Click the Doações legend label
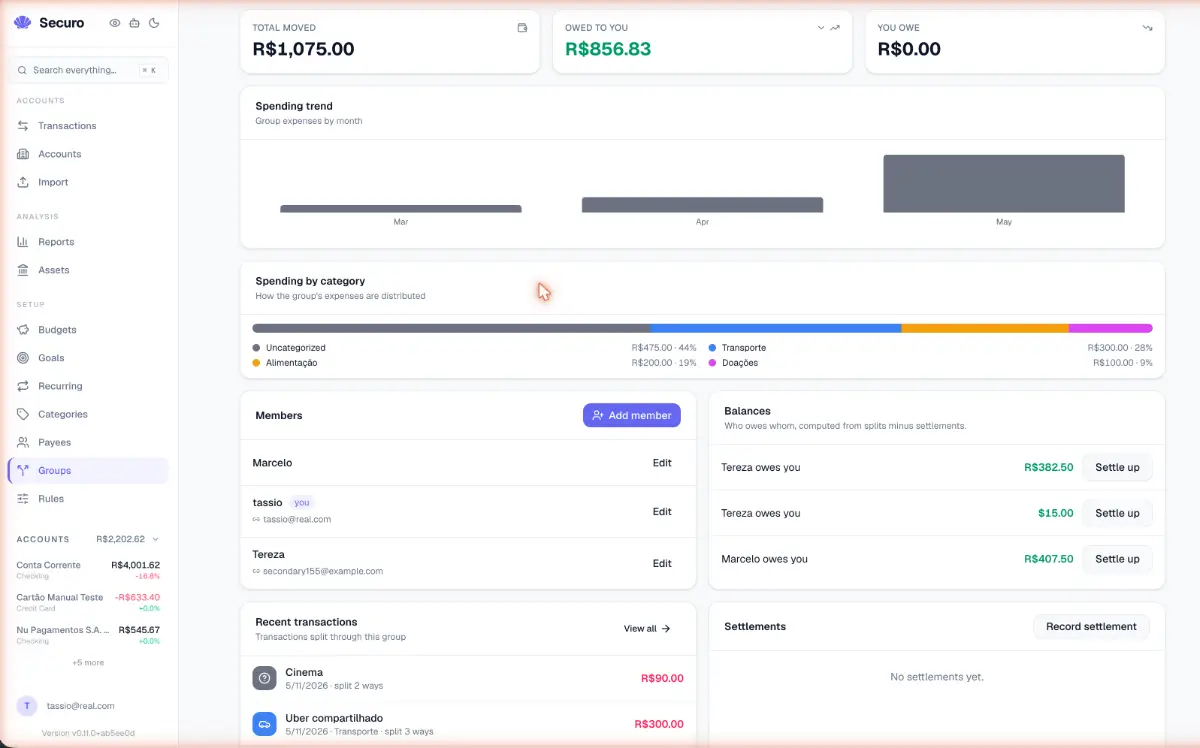Image resolution: width=1200 pixels, height=748 pixels. coord(740,363)
